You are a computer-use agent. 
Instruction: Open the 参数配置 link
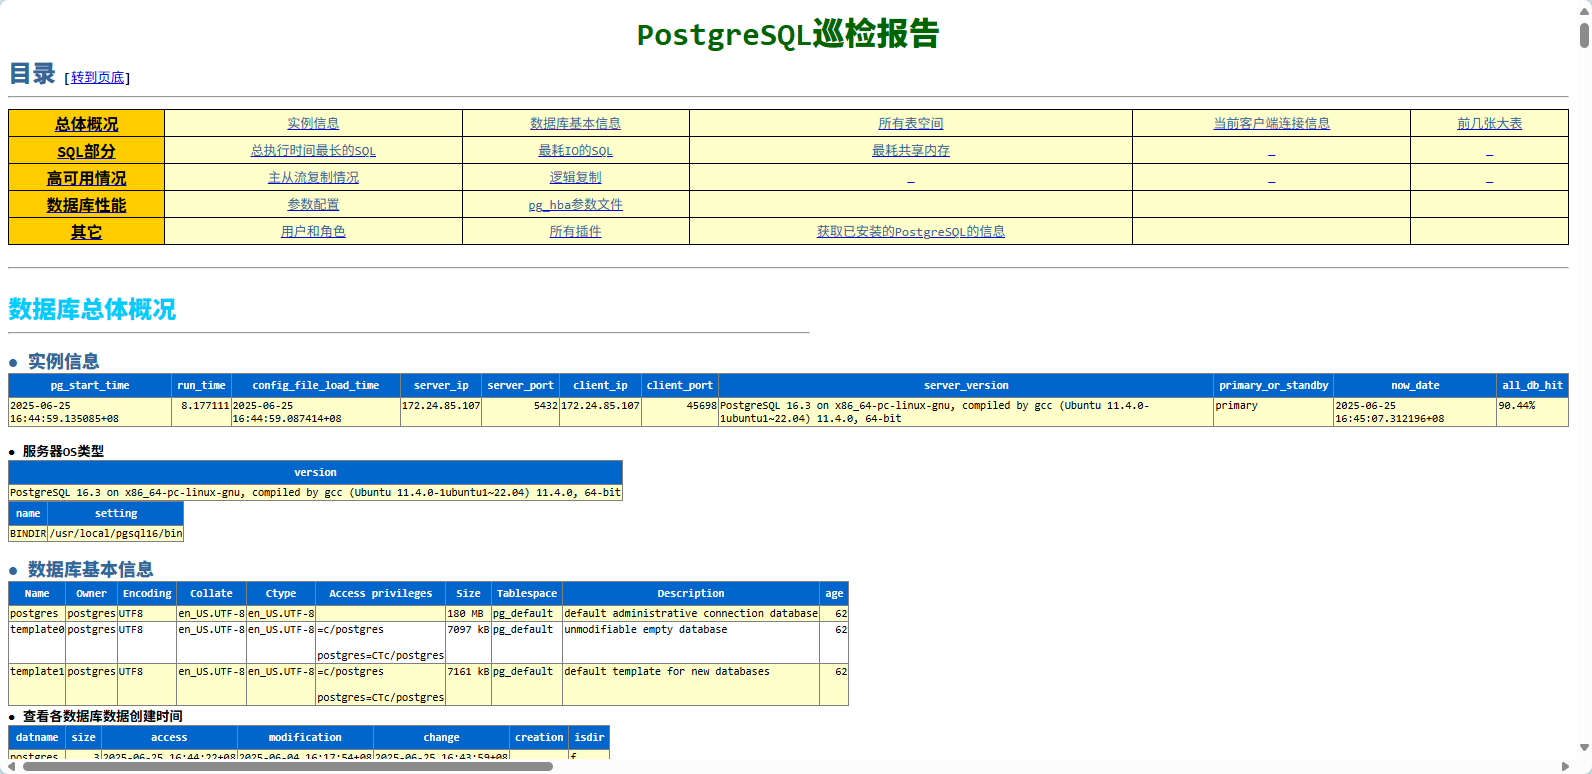click(x=313, y=204)
